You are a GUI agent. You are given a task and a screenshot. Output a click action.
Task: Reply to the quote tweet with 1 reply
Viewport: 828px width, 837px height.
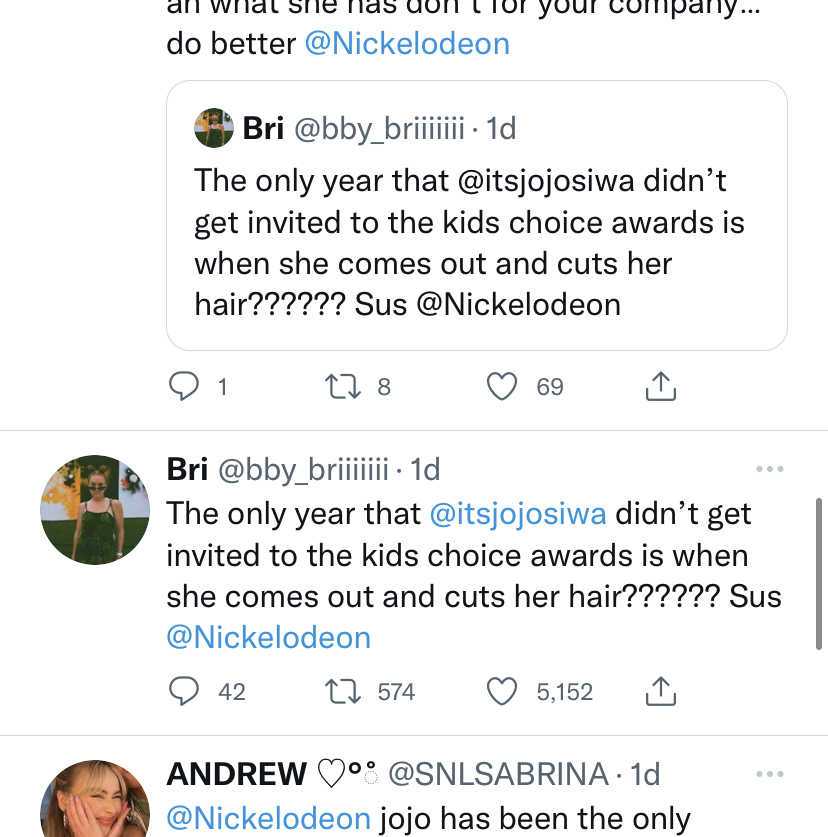click(183, 386)
